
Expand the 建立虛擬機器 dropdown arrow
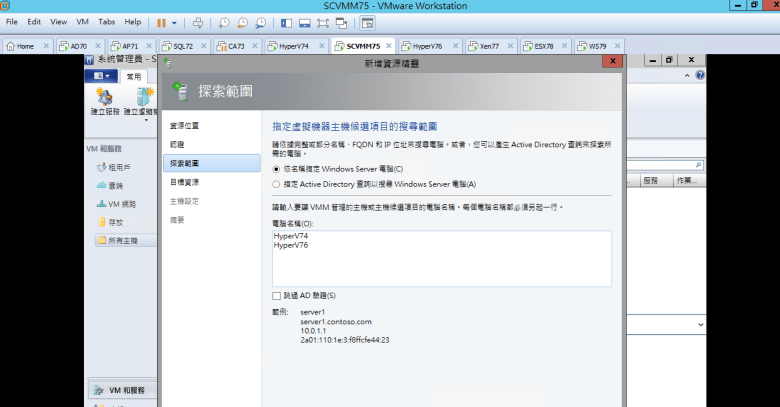tap(146, 118)
